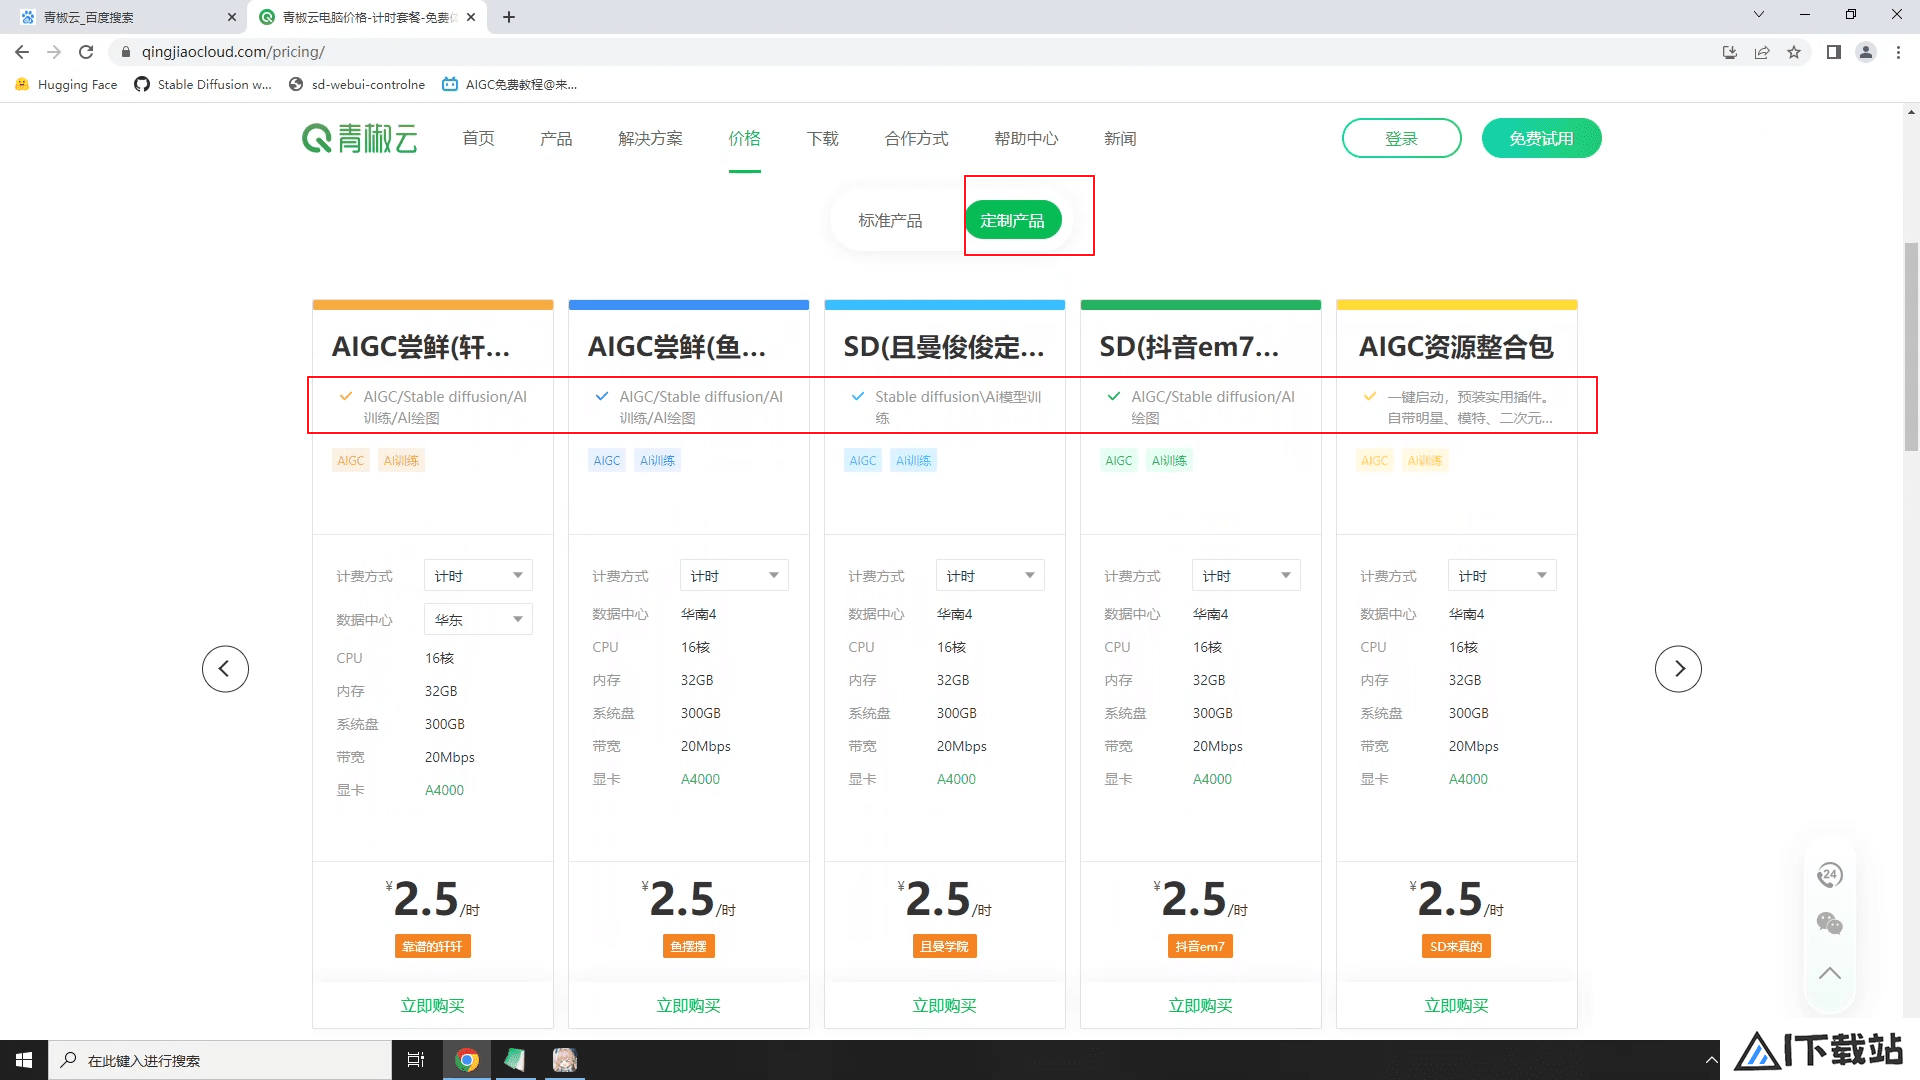Image resolution: width=1920 pixels, height=1080 pixels.
Task: Expand 计费方式 dropdown in SD(且曼俊俊定 card
Action: click(990, 575)
